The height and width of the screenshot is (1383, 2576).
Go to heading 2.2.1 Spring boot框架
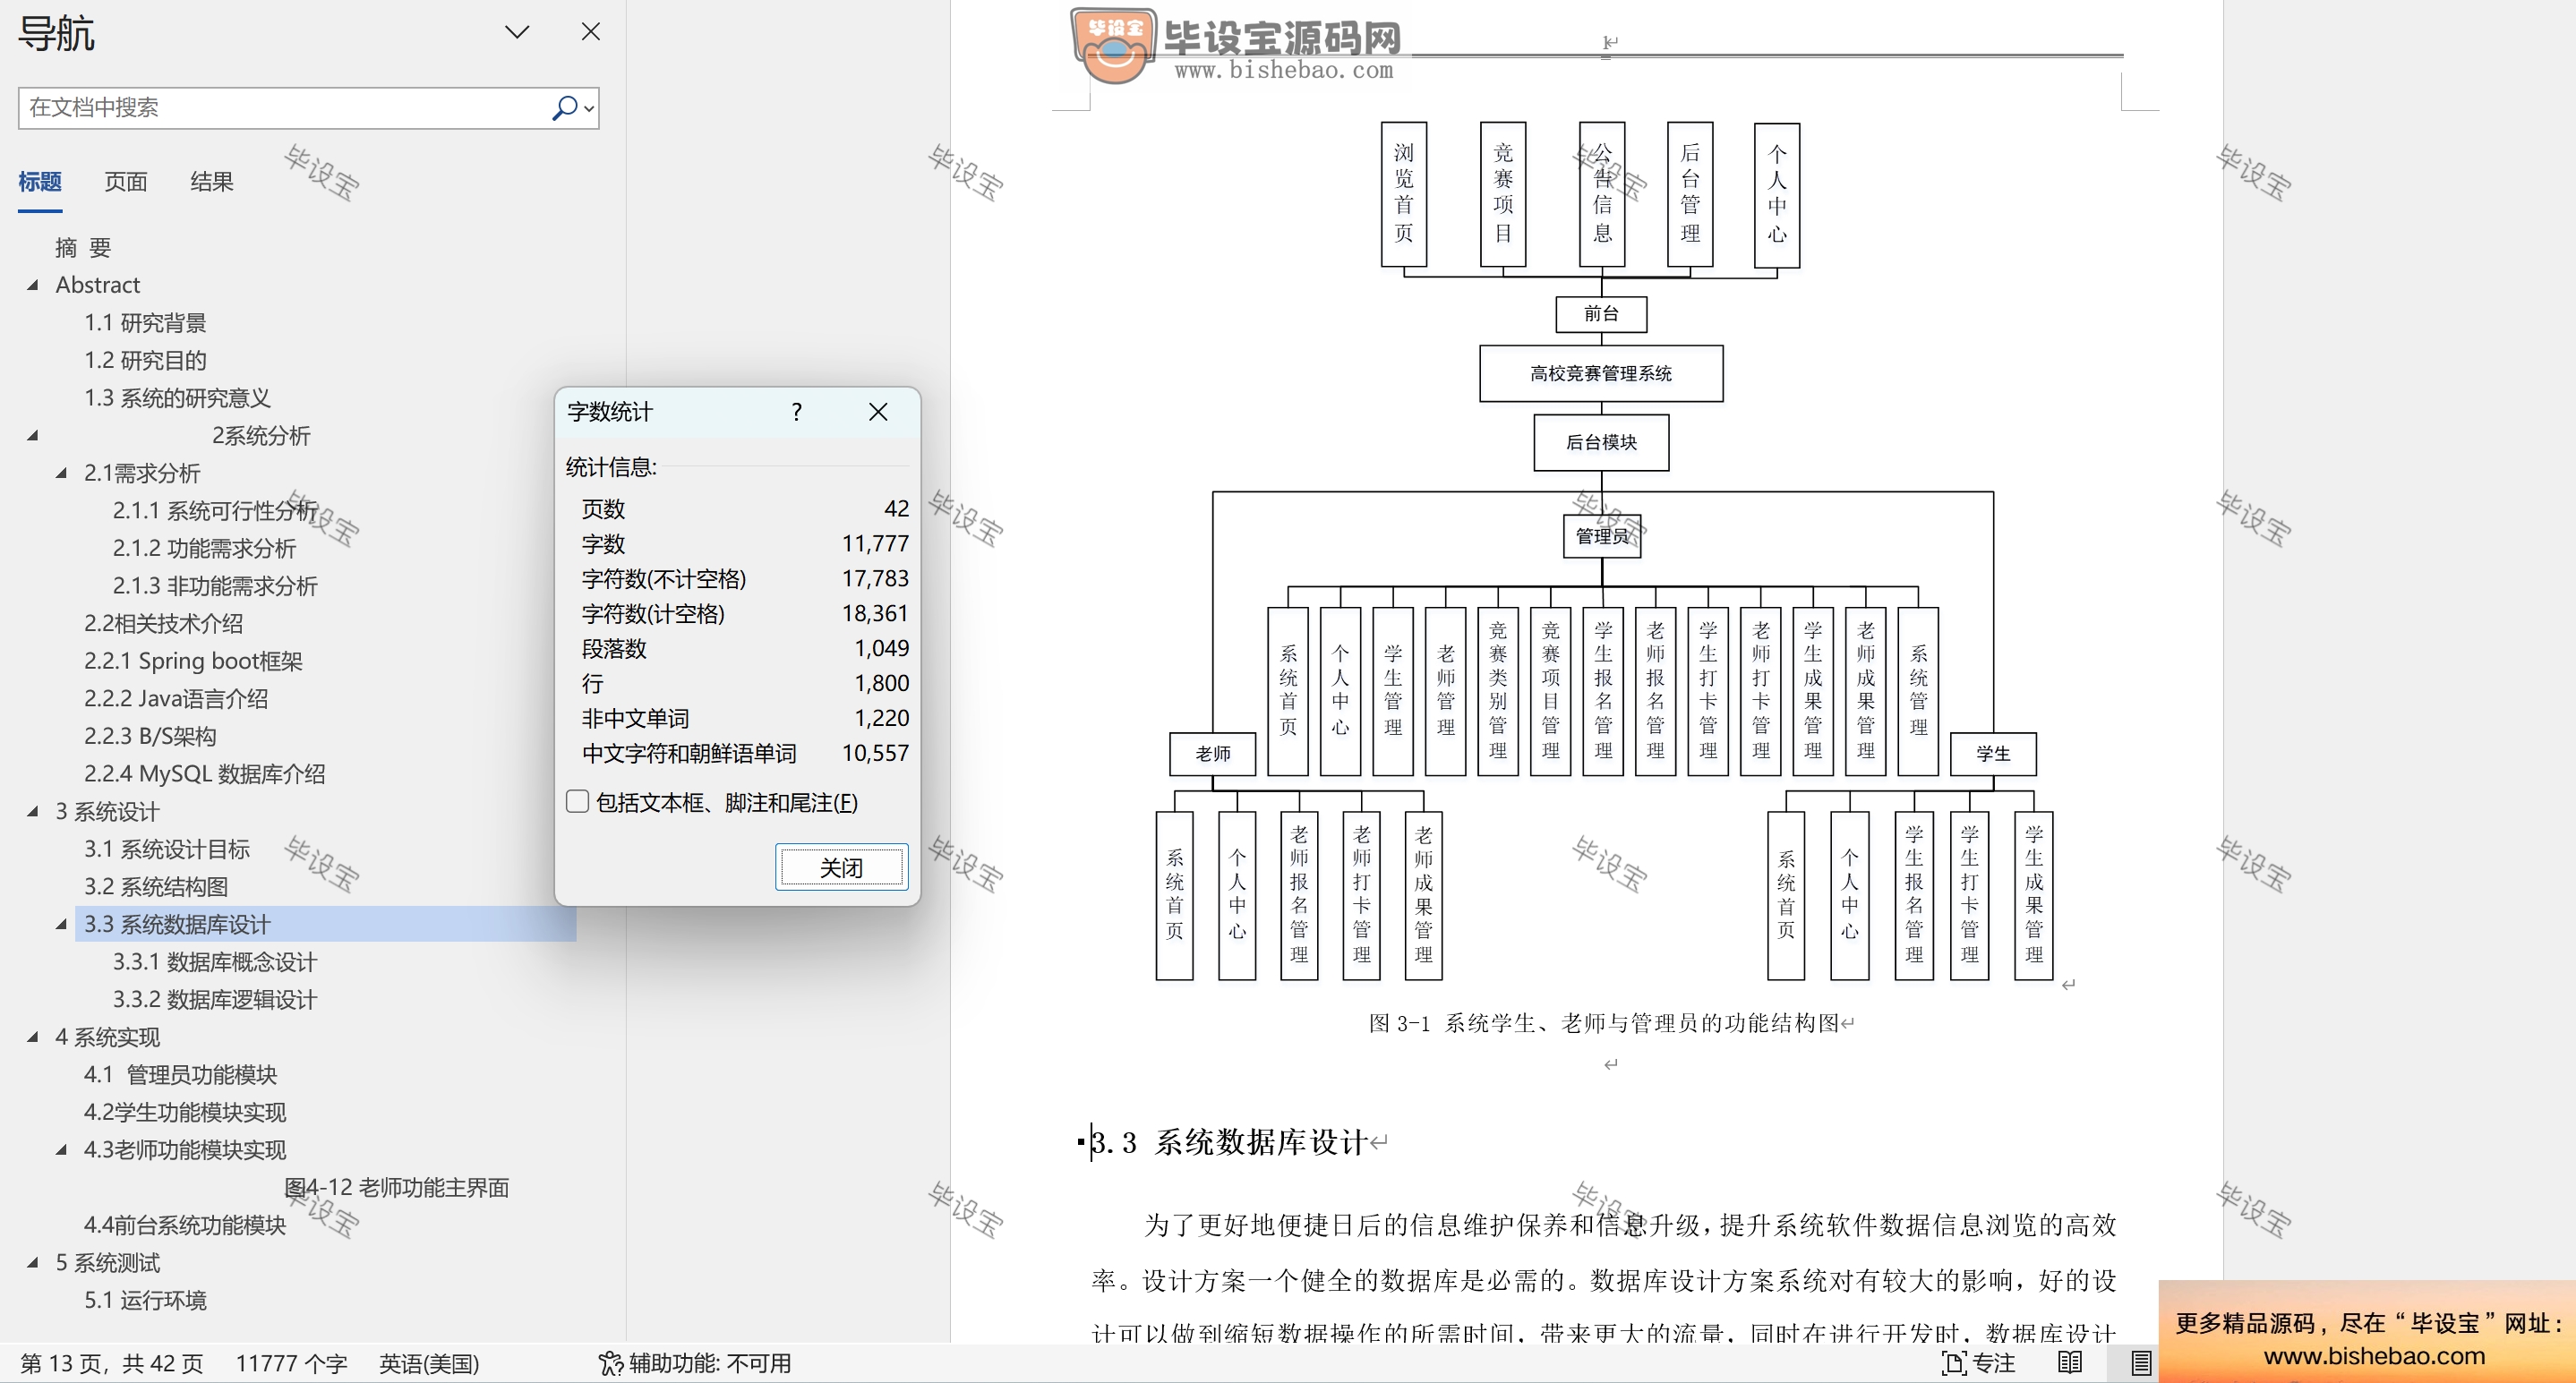click(193, 661)
